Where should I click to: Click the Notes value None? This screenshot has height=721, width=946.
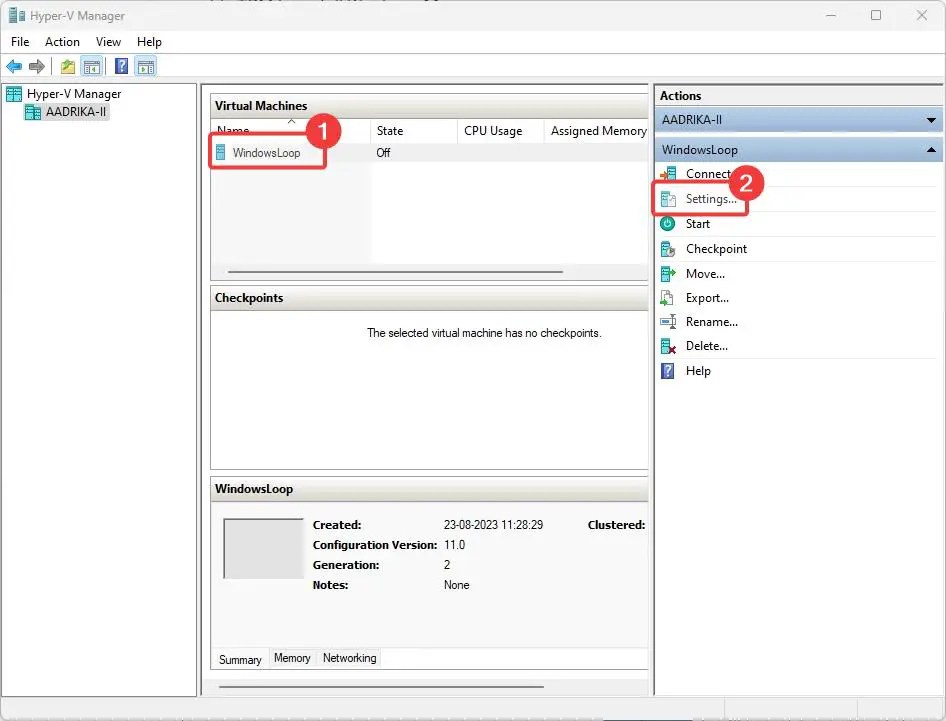point(456,585)
